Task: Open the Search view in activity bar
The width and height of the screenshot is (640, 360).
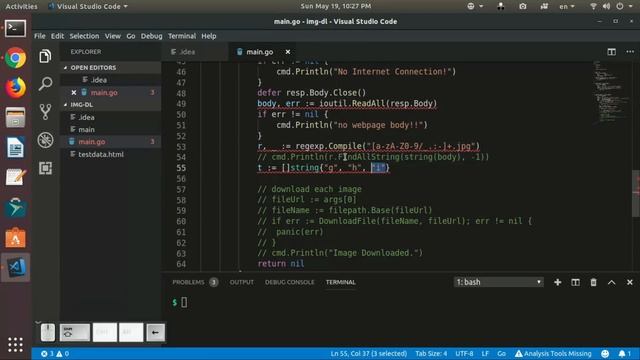Action: tap(45, 84)
